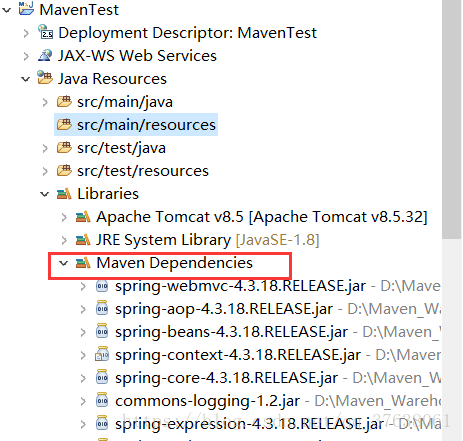463x441 pixels.
Task: Select src/test/java label
Action: click(121, 148)
